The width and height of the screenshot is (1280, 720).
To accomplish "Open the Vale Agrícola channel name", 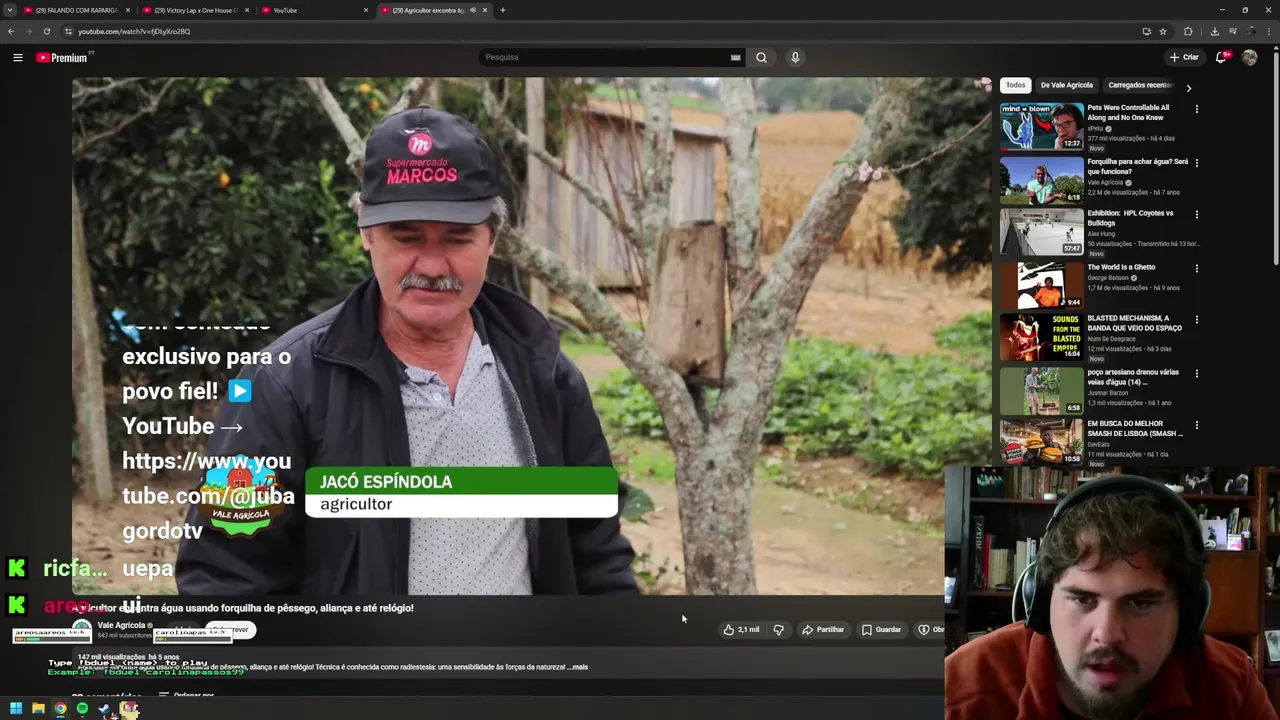I will pos(121,625).
